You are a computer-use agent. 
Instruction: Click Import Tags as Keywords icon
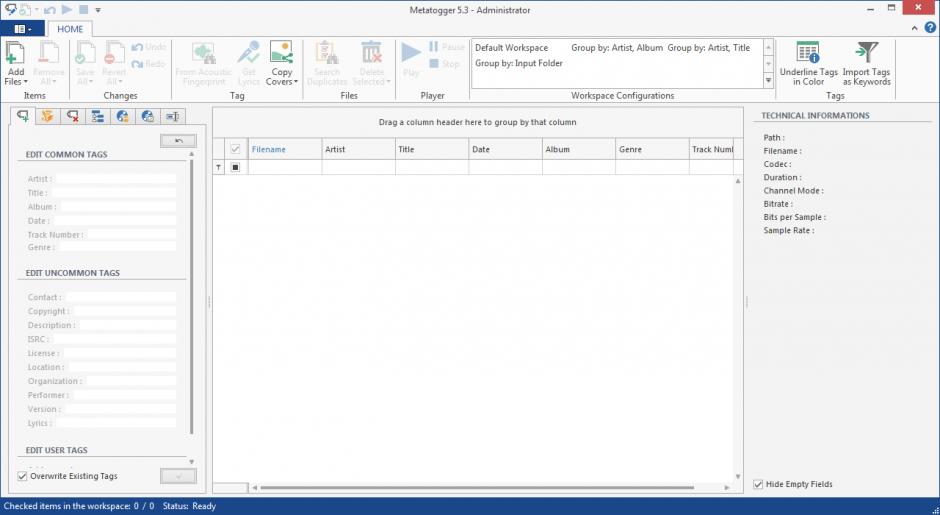[x=866, y=53]
